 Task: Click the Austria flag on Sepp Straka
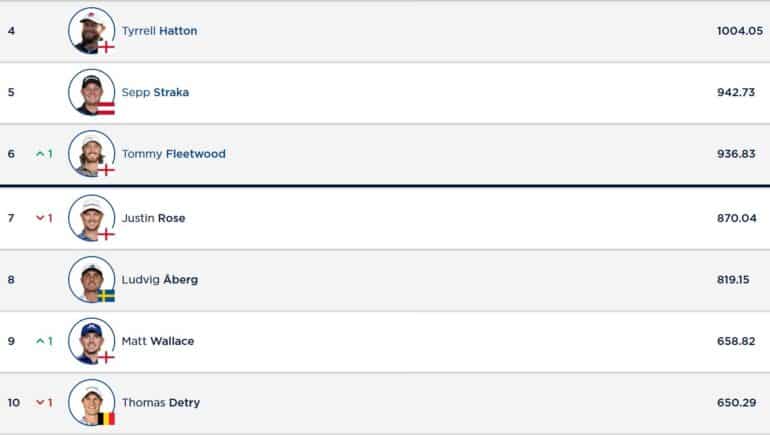[x=106, y=109]
